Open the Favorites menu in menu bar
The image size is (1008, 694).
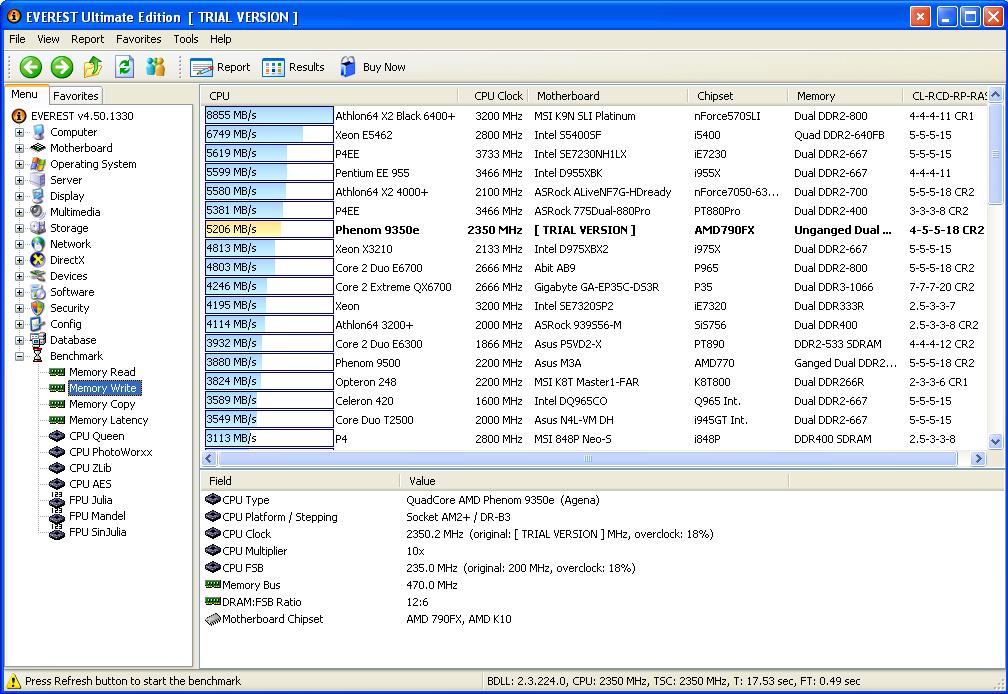pyautogui.click(x=138, y=39)
